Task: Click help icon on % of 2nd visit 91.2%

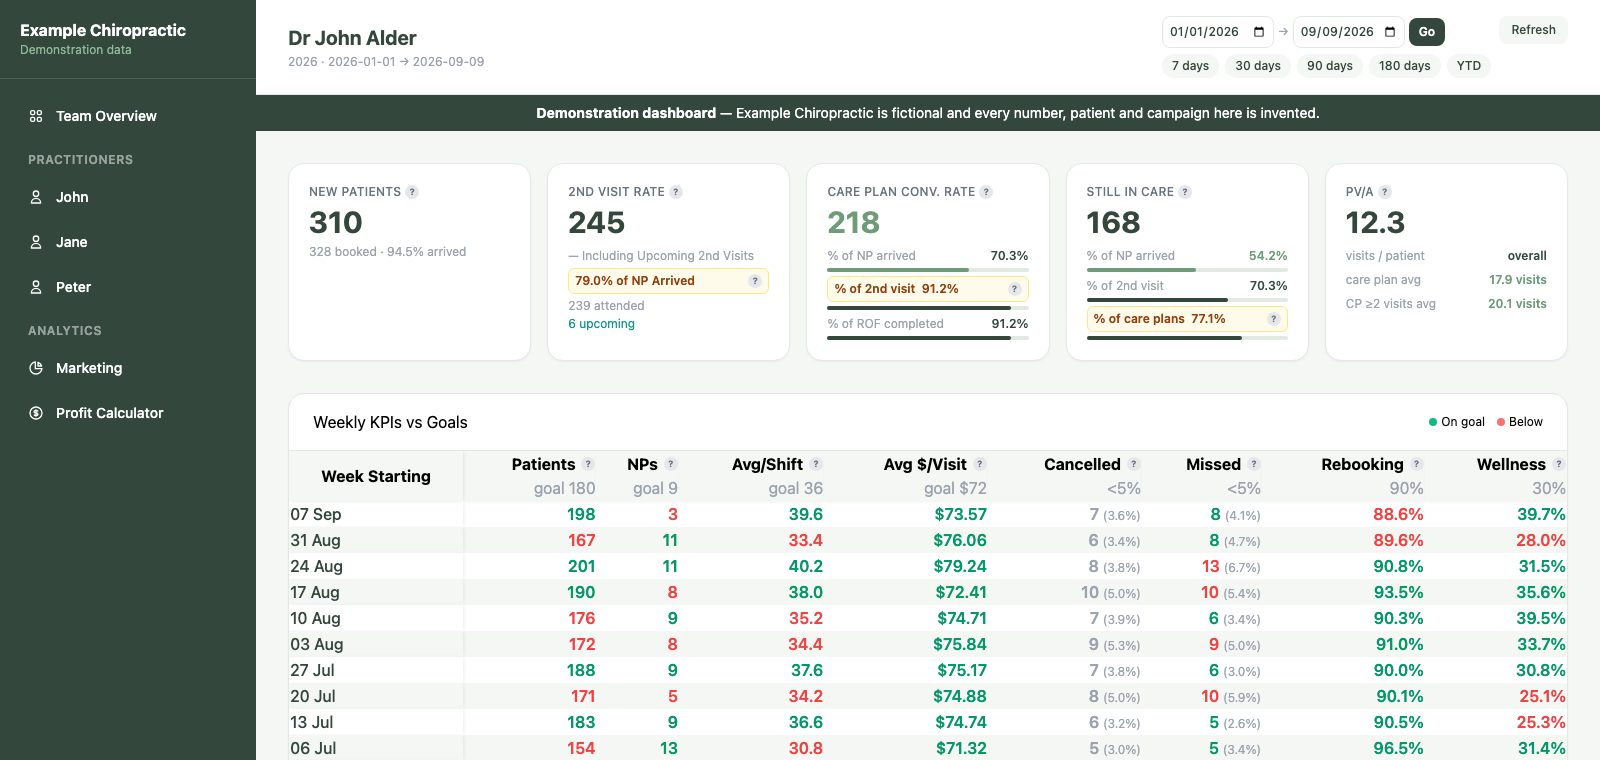Action: [1014, 289]
